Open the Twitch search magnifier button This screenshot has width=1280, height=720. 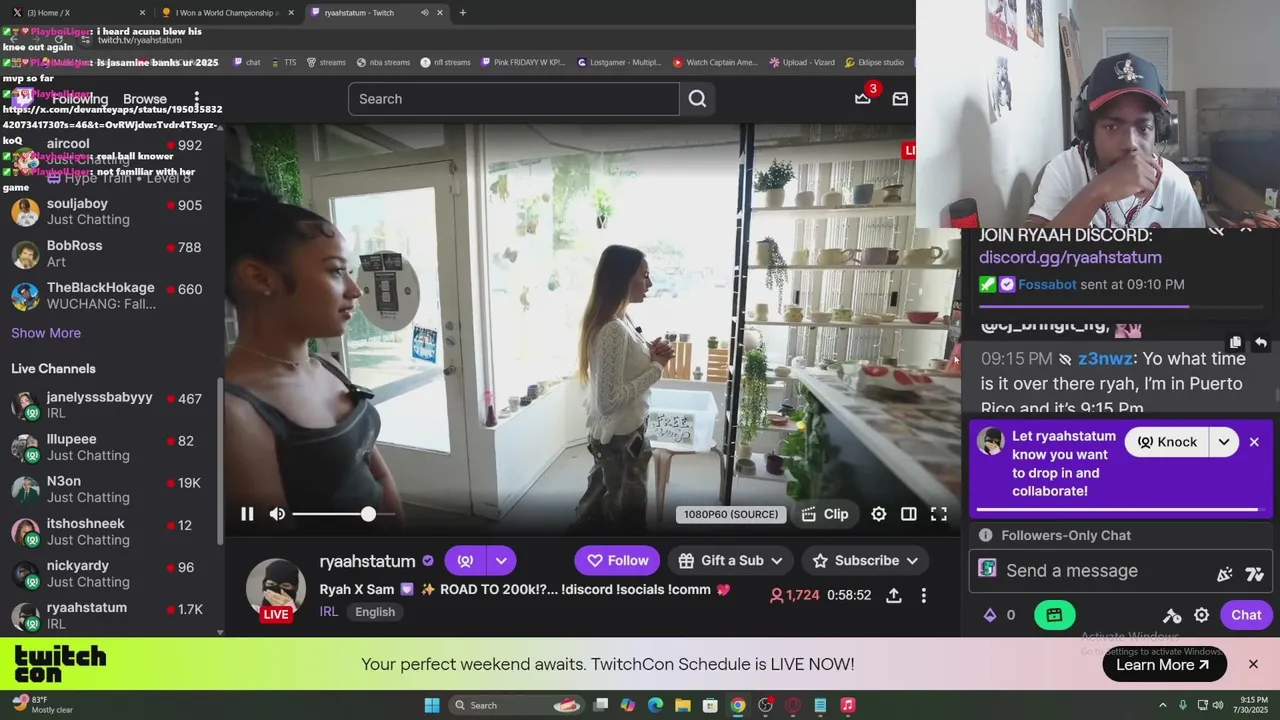click(697, 99)
